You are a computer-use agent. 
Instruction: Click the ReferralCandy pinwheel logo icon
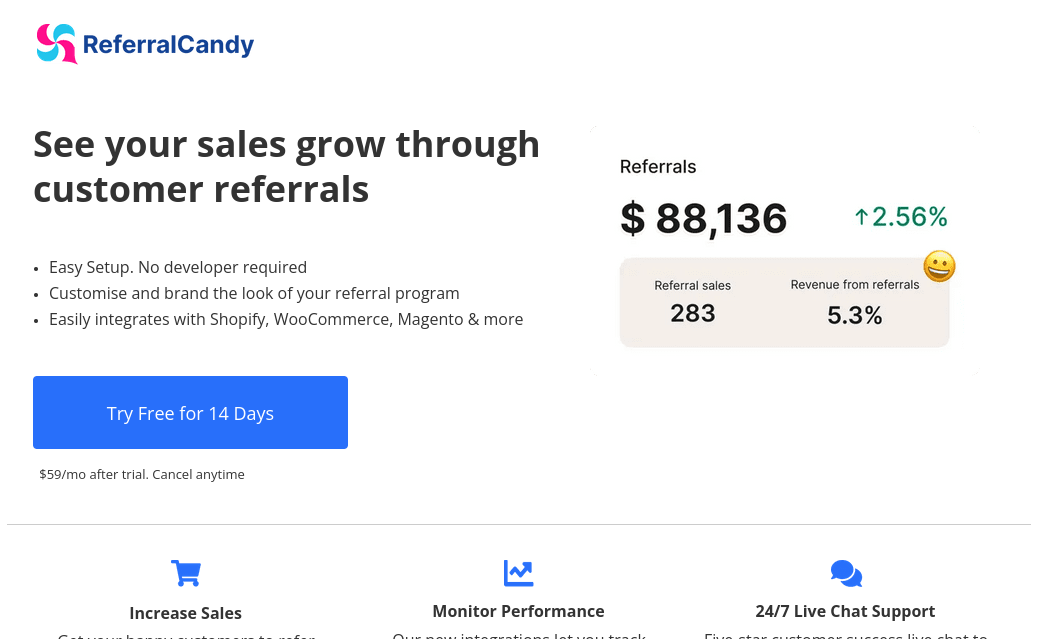click(57, 44)
